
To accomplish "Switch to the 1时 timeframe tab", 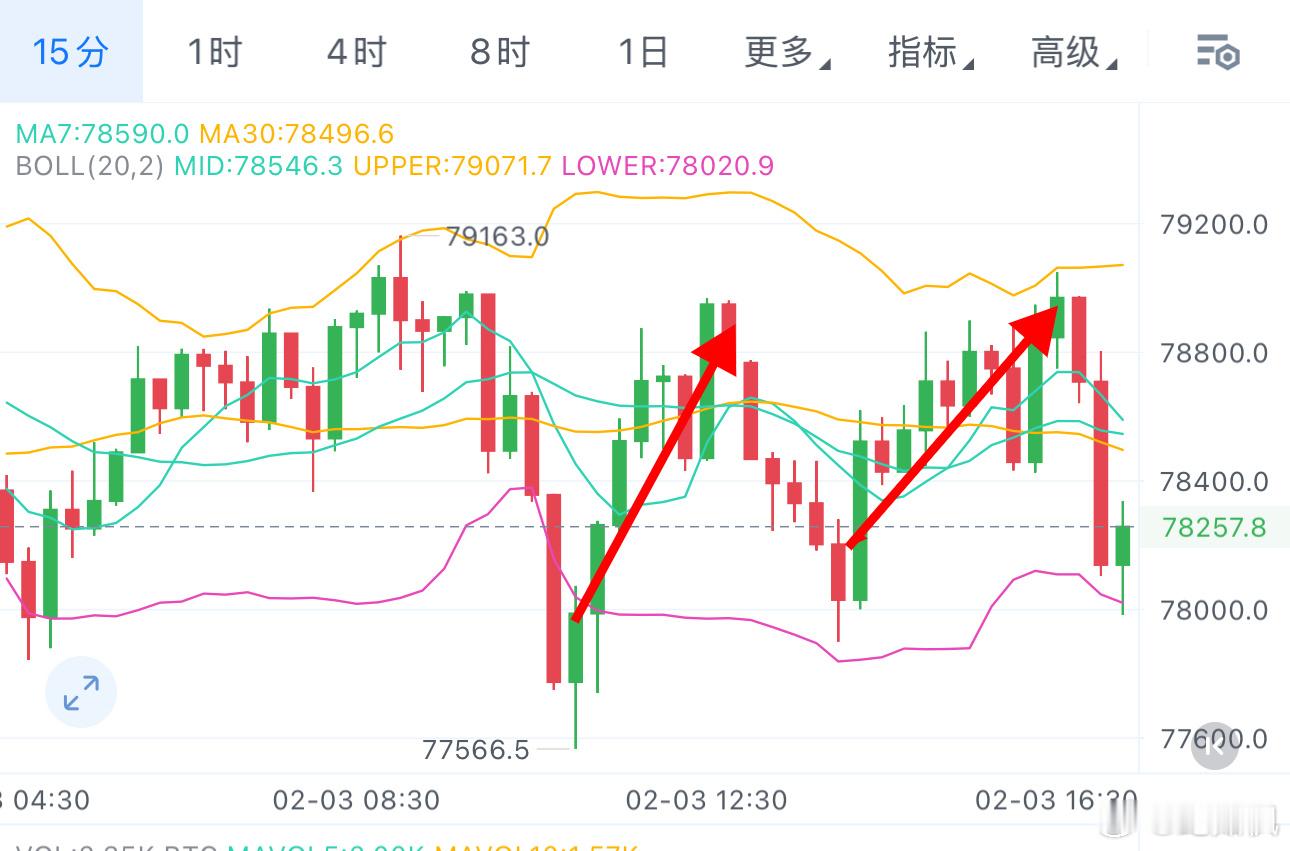I will (x=211, y=53).
